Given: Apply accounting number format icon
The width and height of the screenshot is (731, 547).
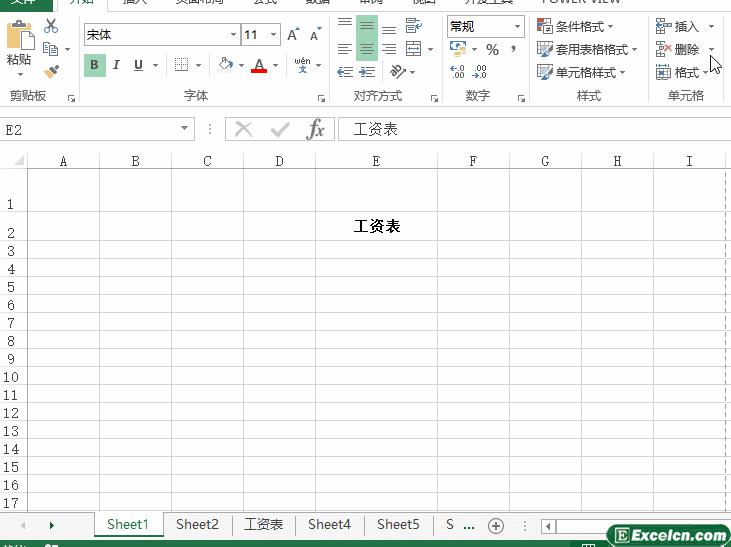Looking at the screenshot, I should click(x=458, y=48).
